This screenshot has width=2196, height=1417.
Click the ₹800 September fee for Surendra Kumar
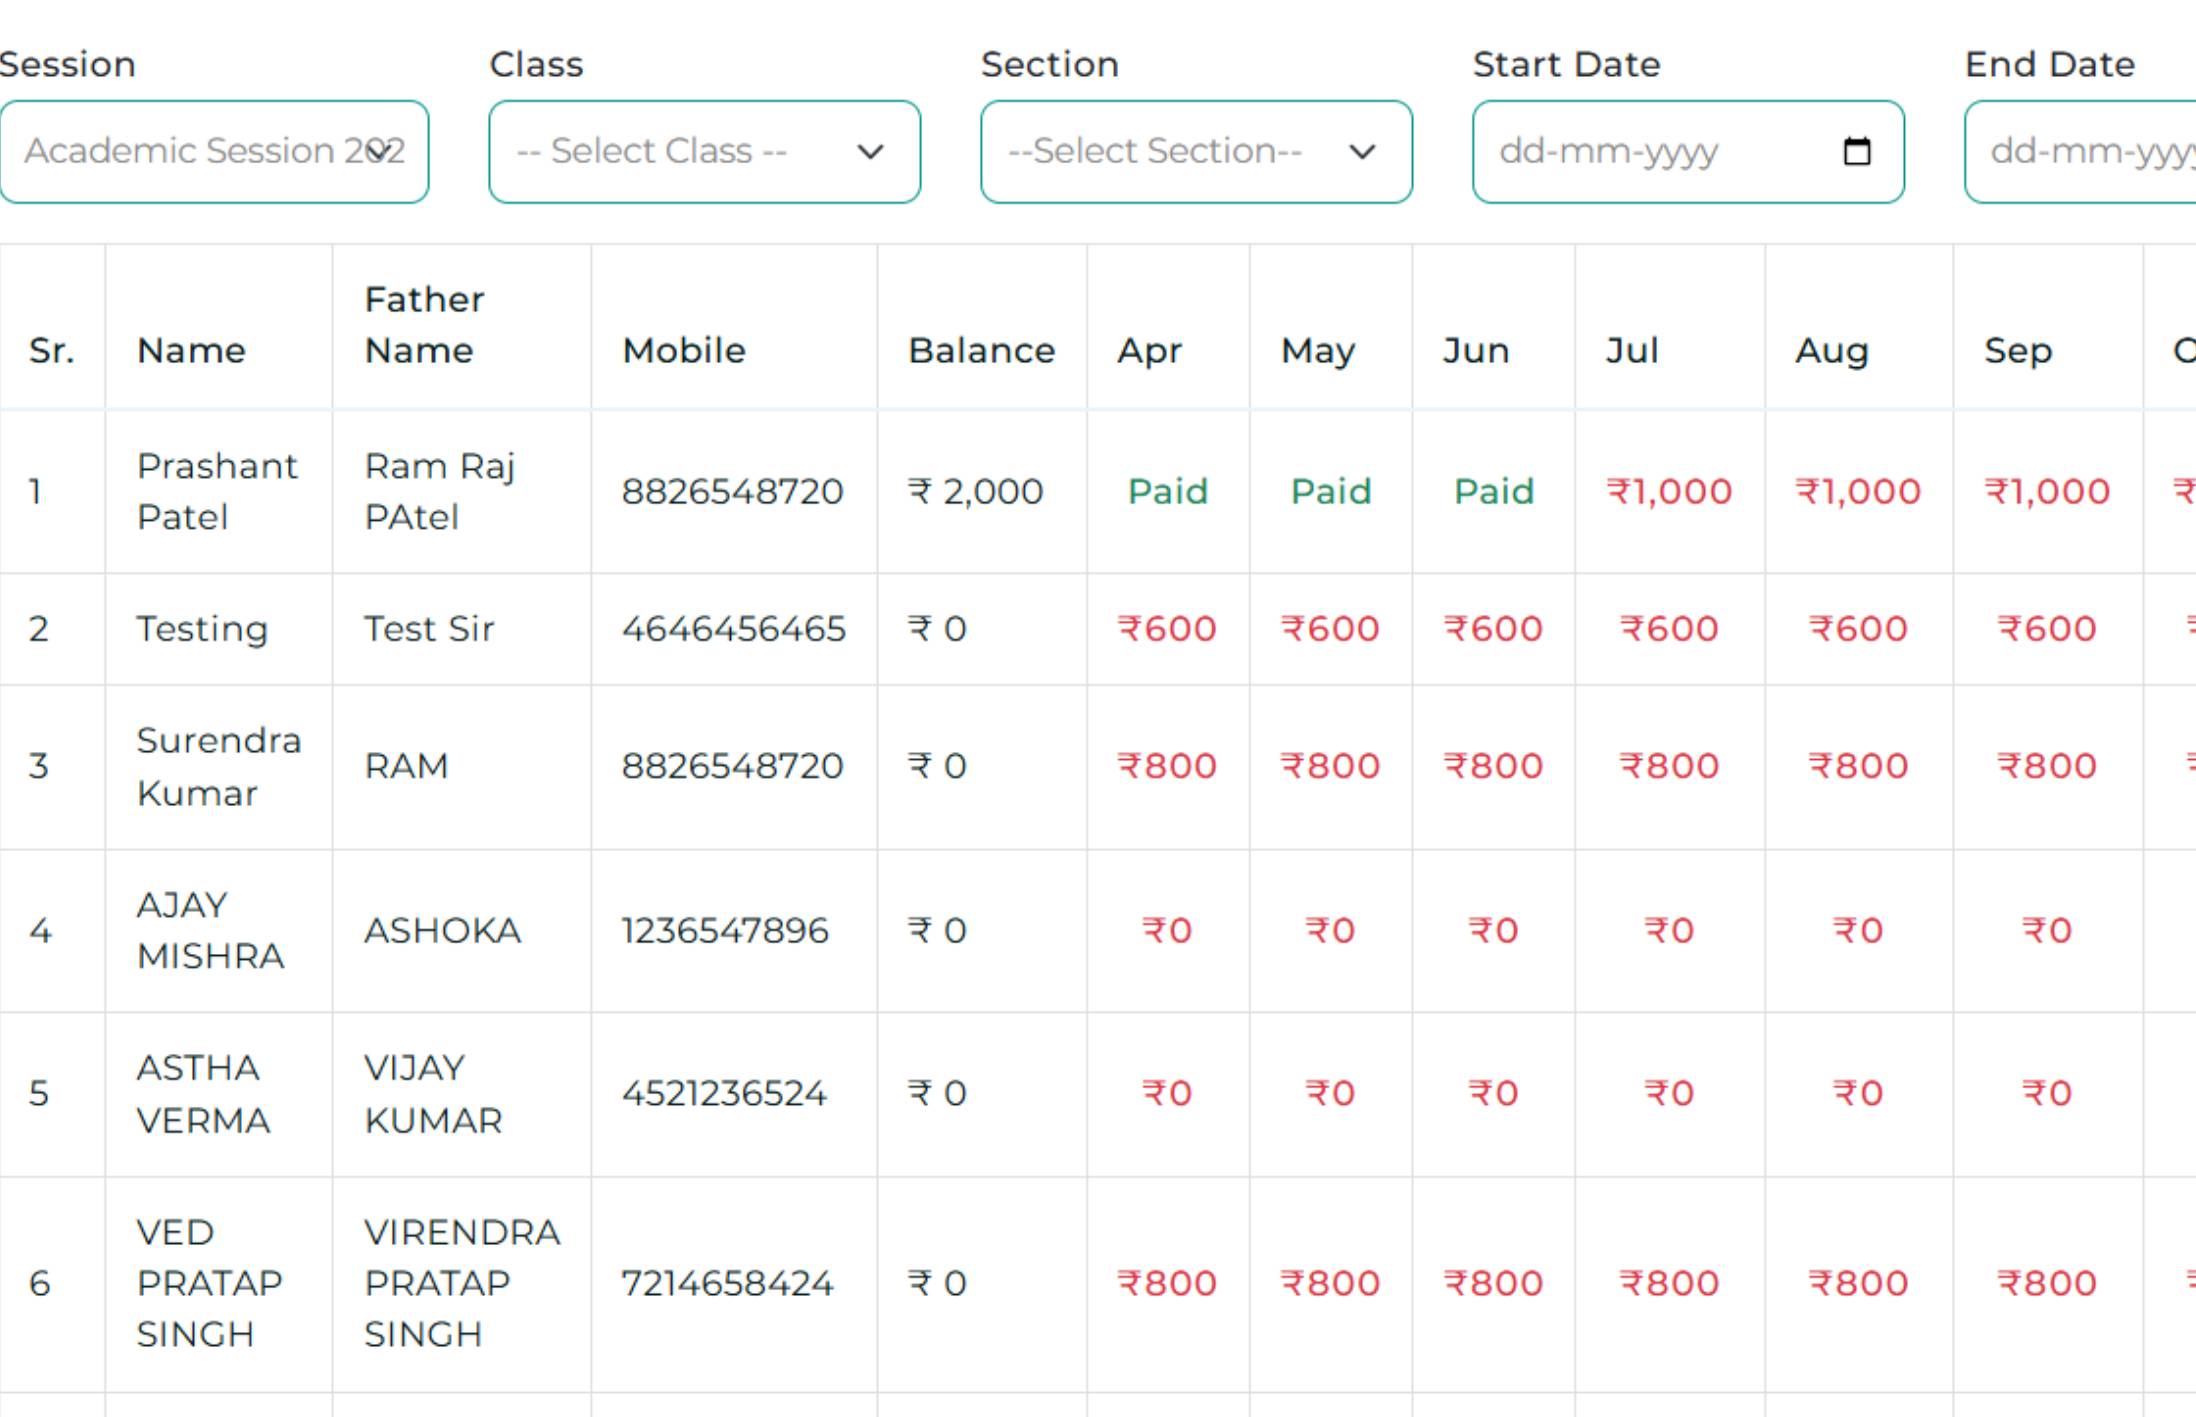pos(2047,765)
